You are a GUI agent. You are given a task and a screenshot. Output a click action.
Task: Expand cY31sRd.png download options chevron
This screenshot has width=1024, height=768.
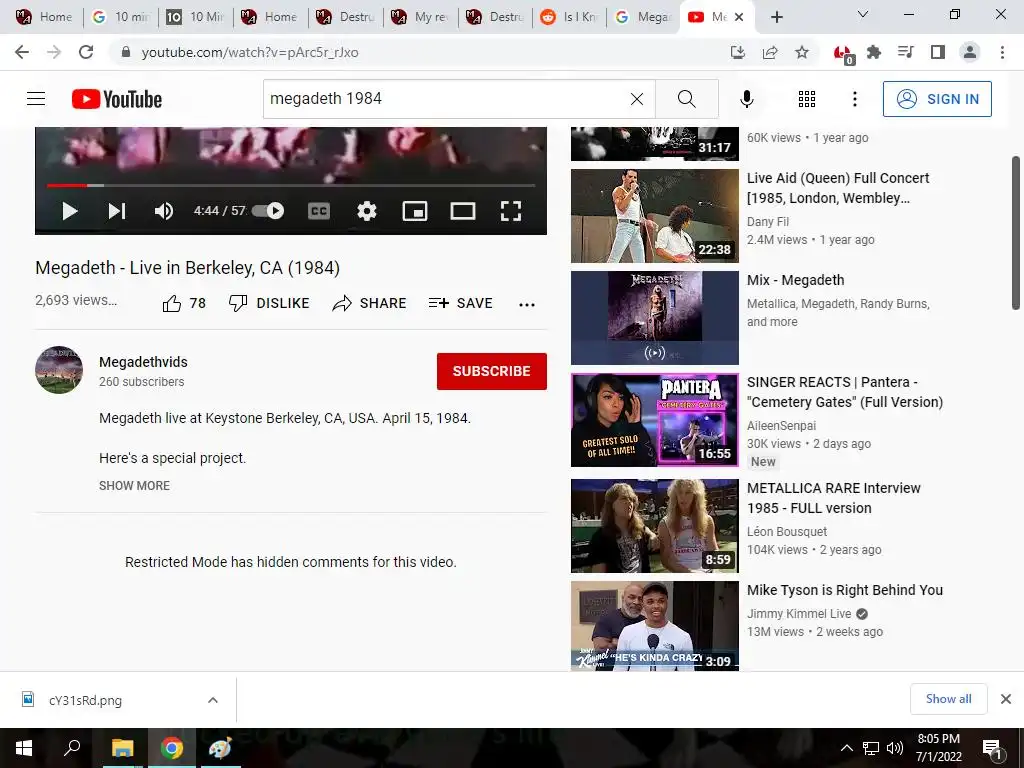pyautogui.click(x=212, y=700)
